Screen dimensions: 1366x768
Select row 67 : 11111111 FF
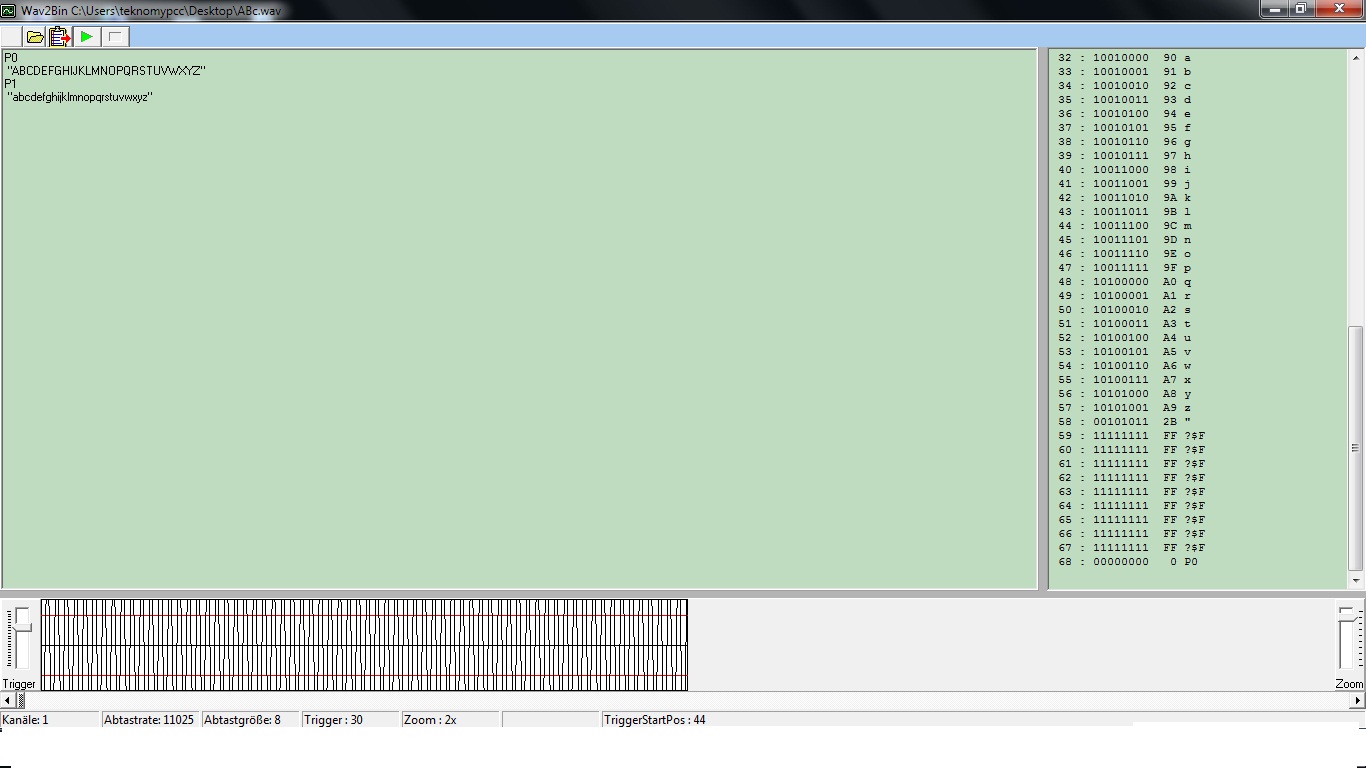tap(1132, 548)
